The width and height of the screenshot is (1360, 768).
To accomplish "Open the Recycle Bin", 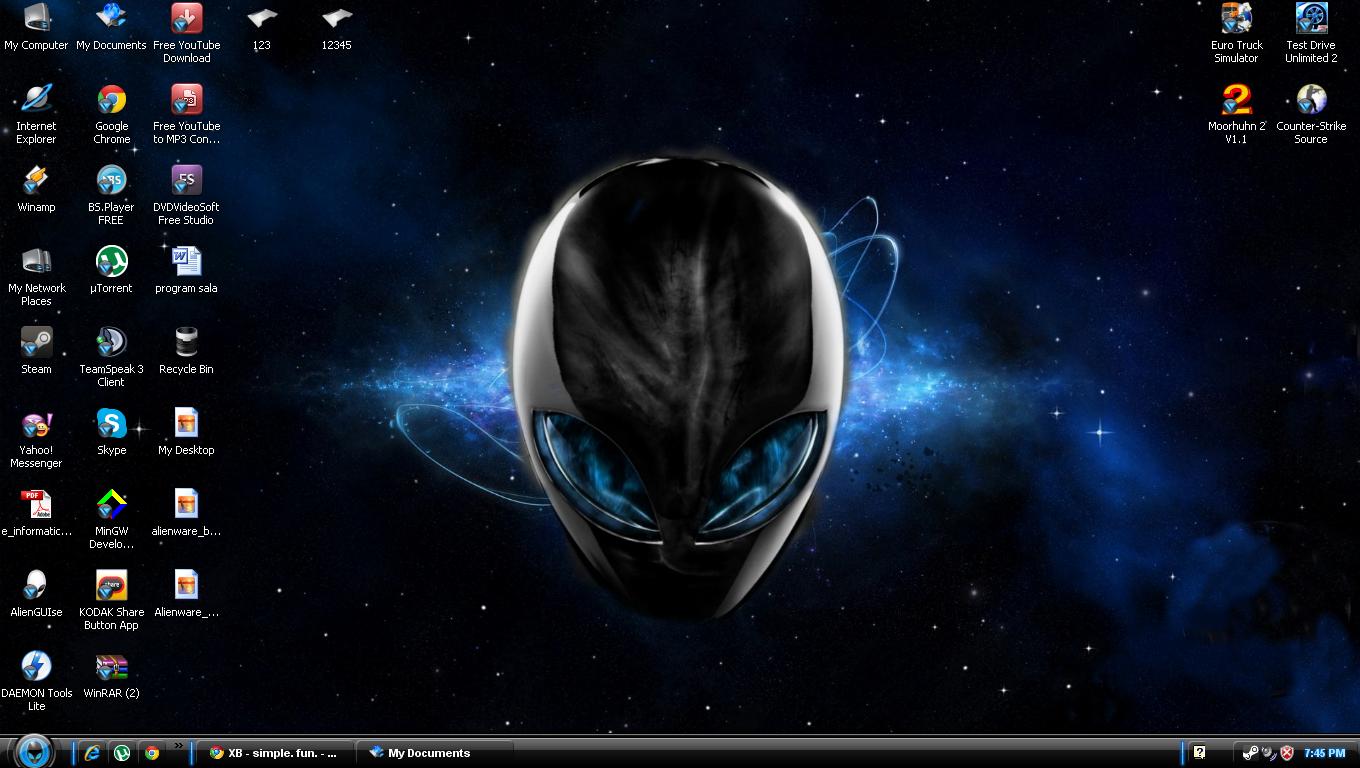I will pyautogui.click(x=186, y=351).
